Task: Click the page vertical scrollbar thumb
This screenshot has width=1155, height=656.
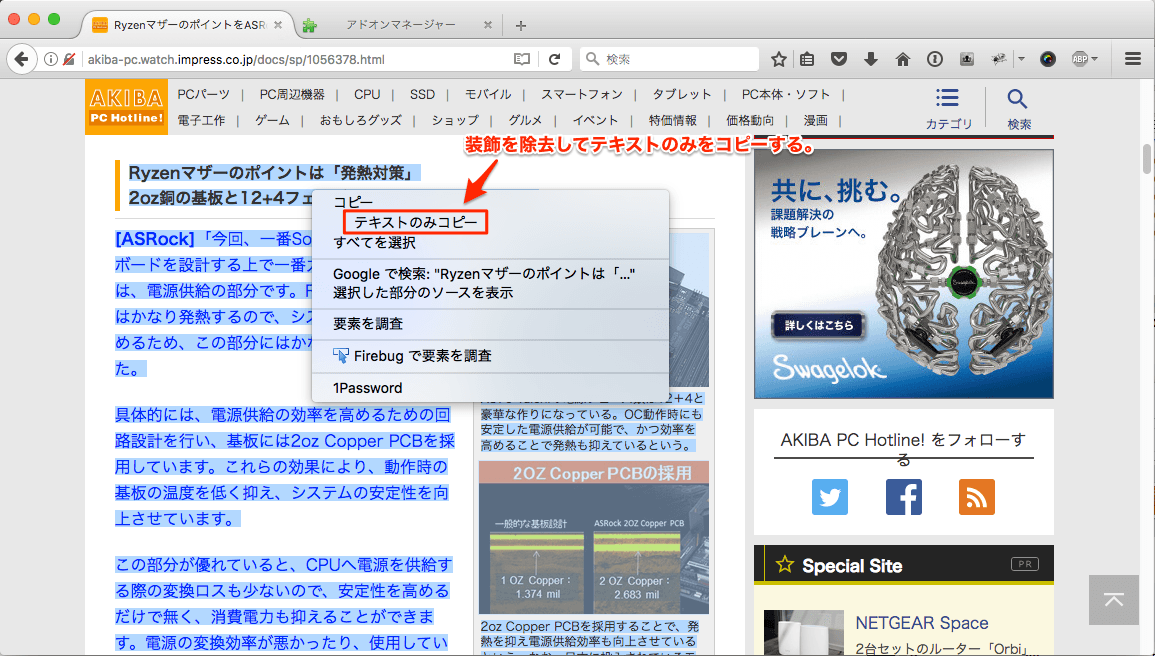Action: 1147,159
